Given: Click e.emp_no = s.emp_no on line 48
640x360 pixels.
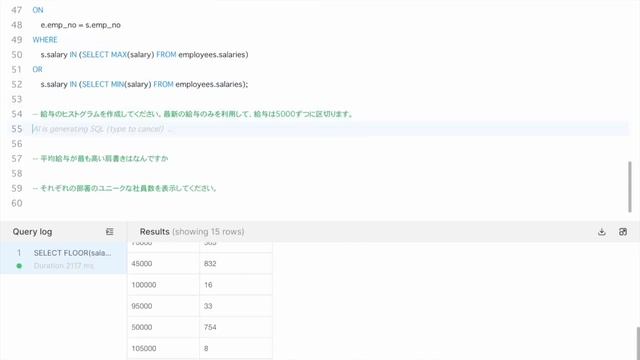Looking at the screenshot, I should [x=80, y=25].
